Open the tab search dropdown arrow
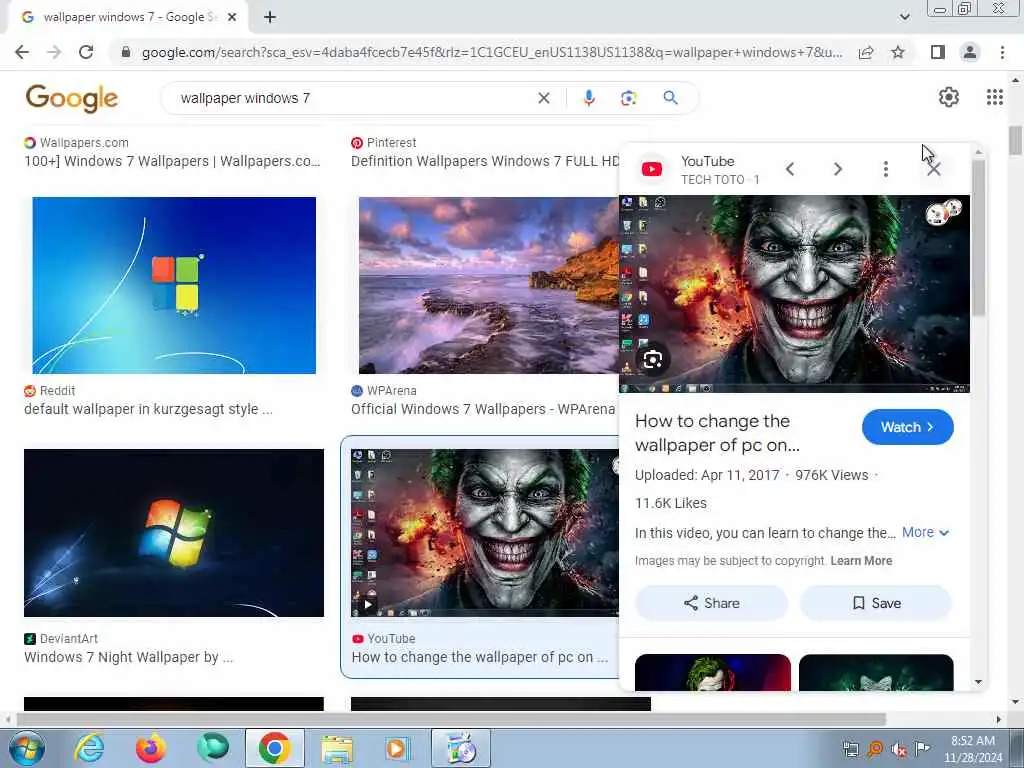This screenshot has width=1024, height=768. click(x=904, y=17)
